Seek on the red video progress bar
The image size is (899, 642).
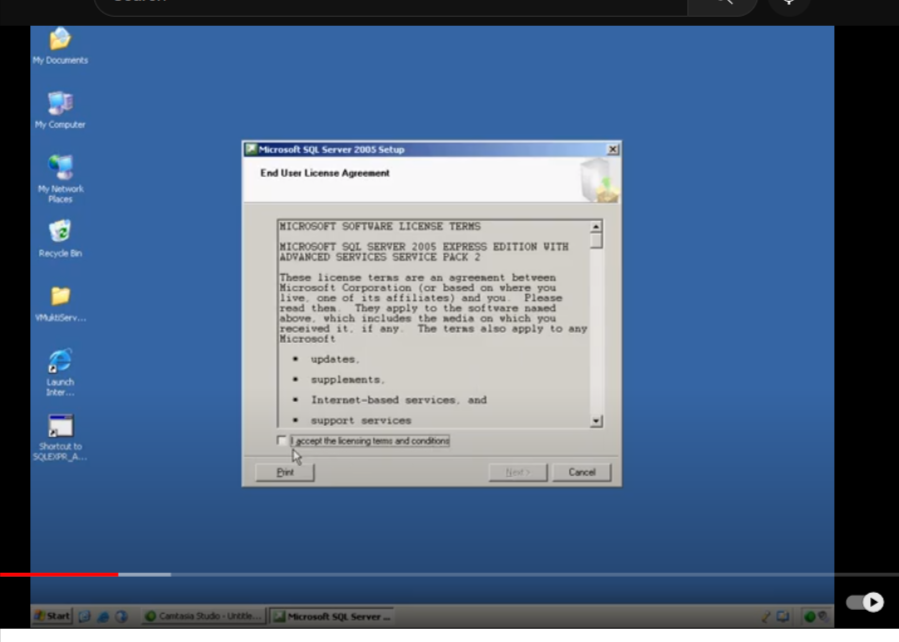(59, 574)
